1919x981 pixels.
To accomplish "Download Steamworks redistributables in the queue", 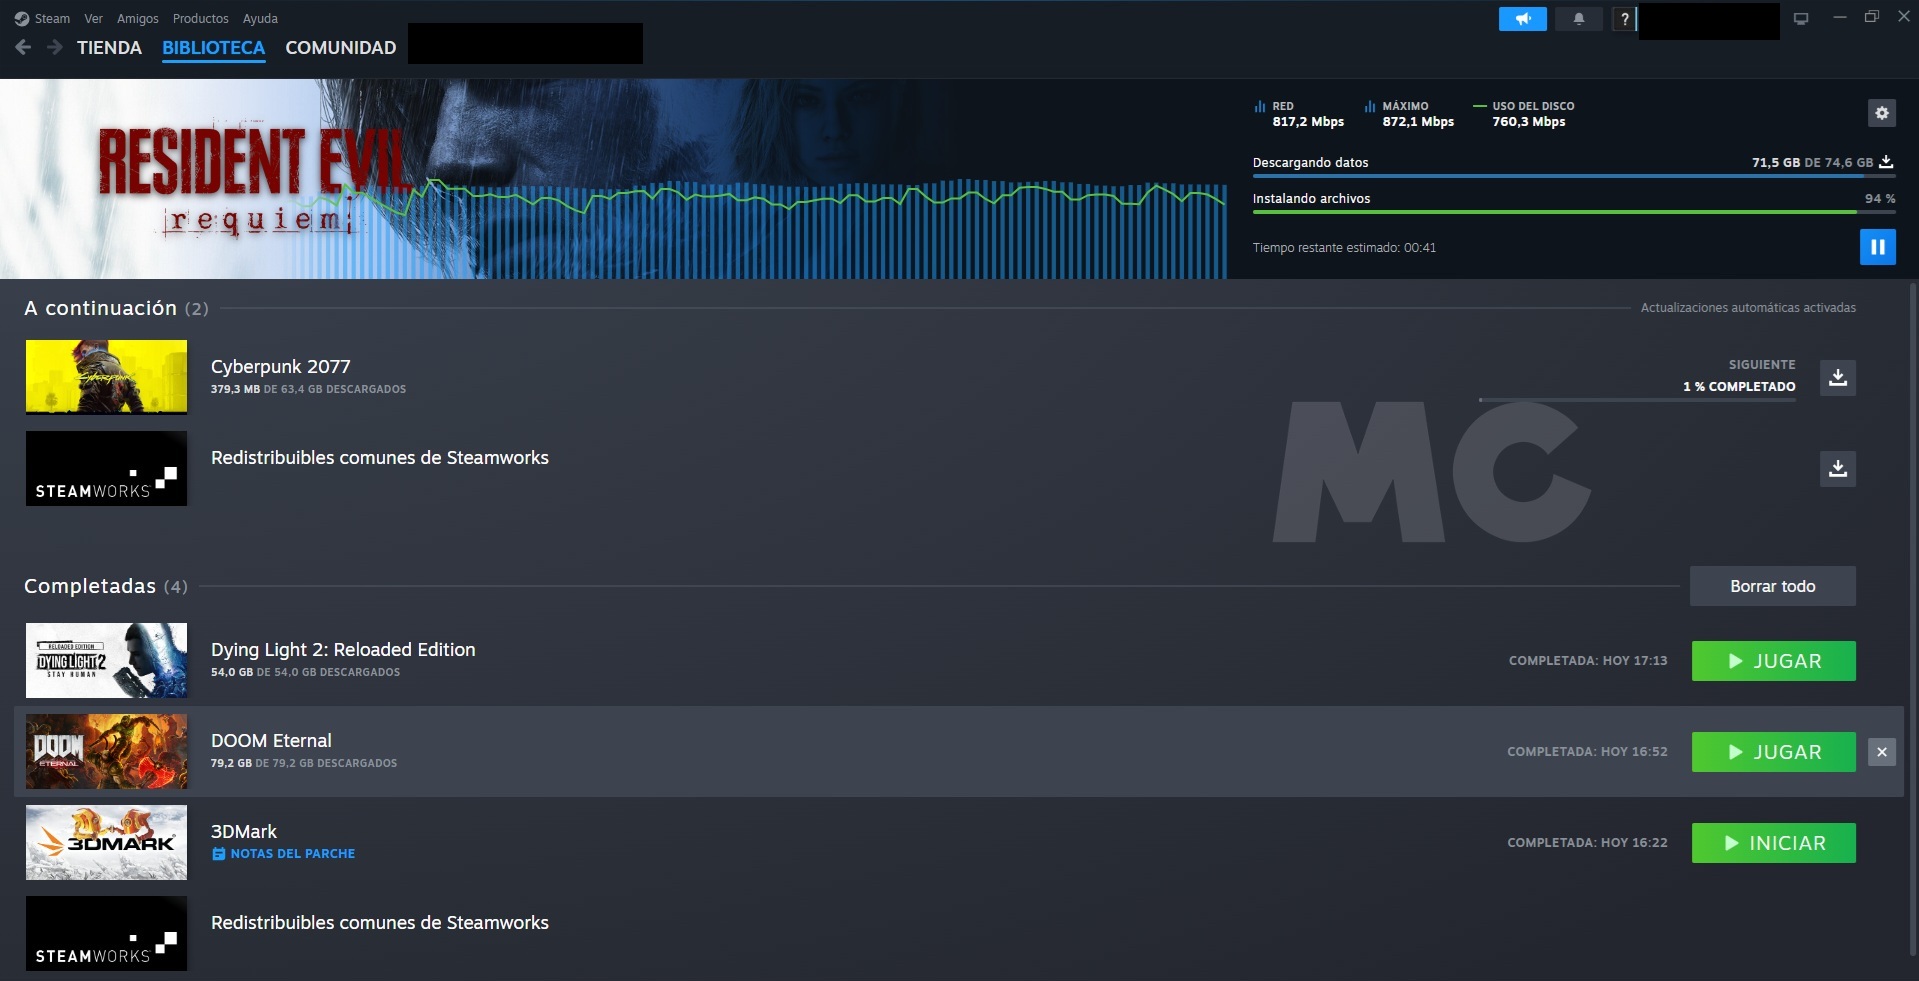I will click(1838, 469).
